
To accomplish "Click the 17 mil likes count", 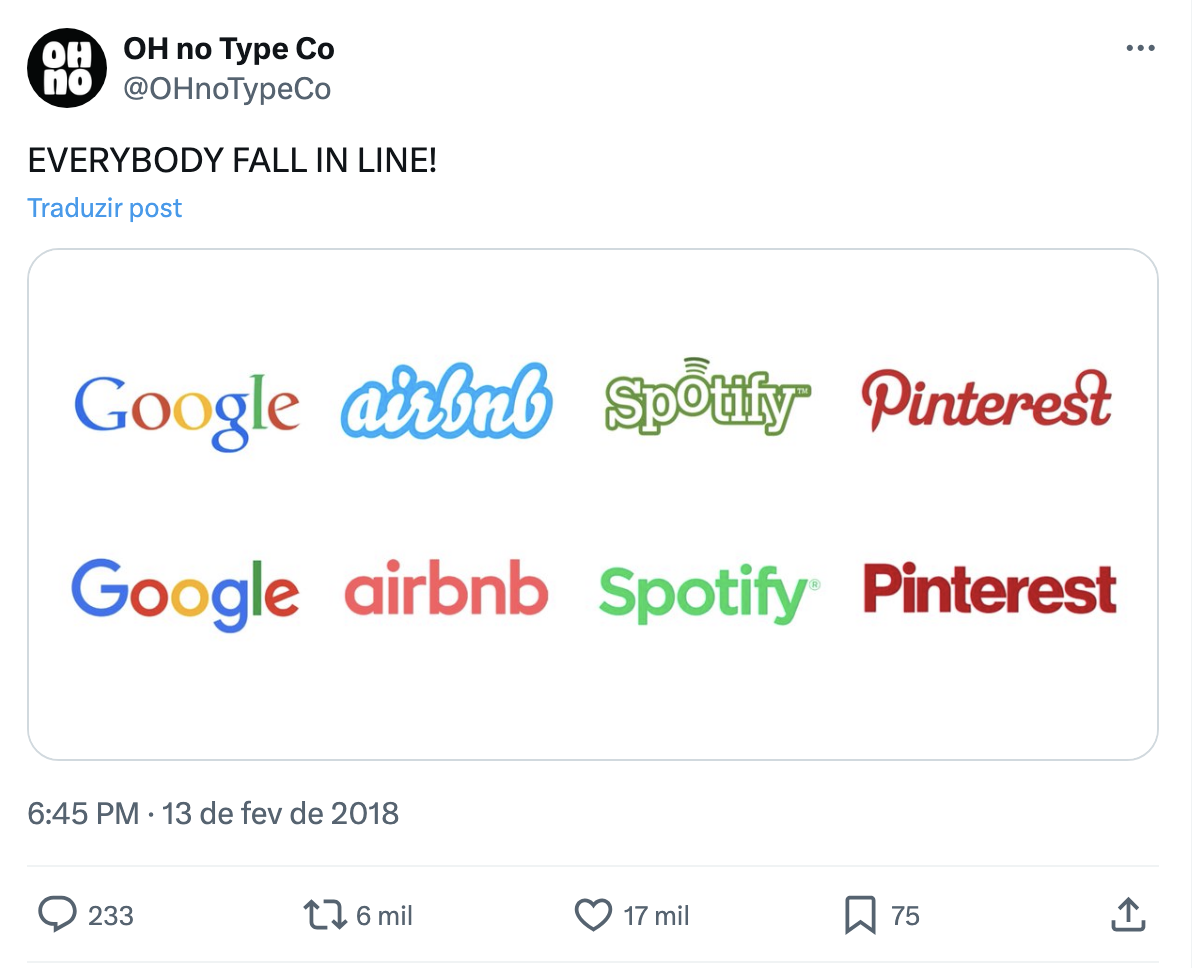I will click(x=656, y=915).
